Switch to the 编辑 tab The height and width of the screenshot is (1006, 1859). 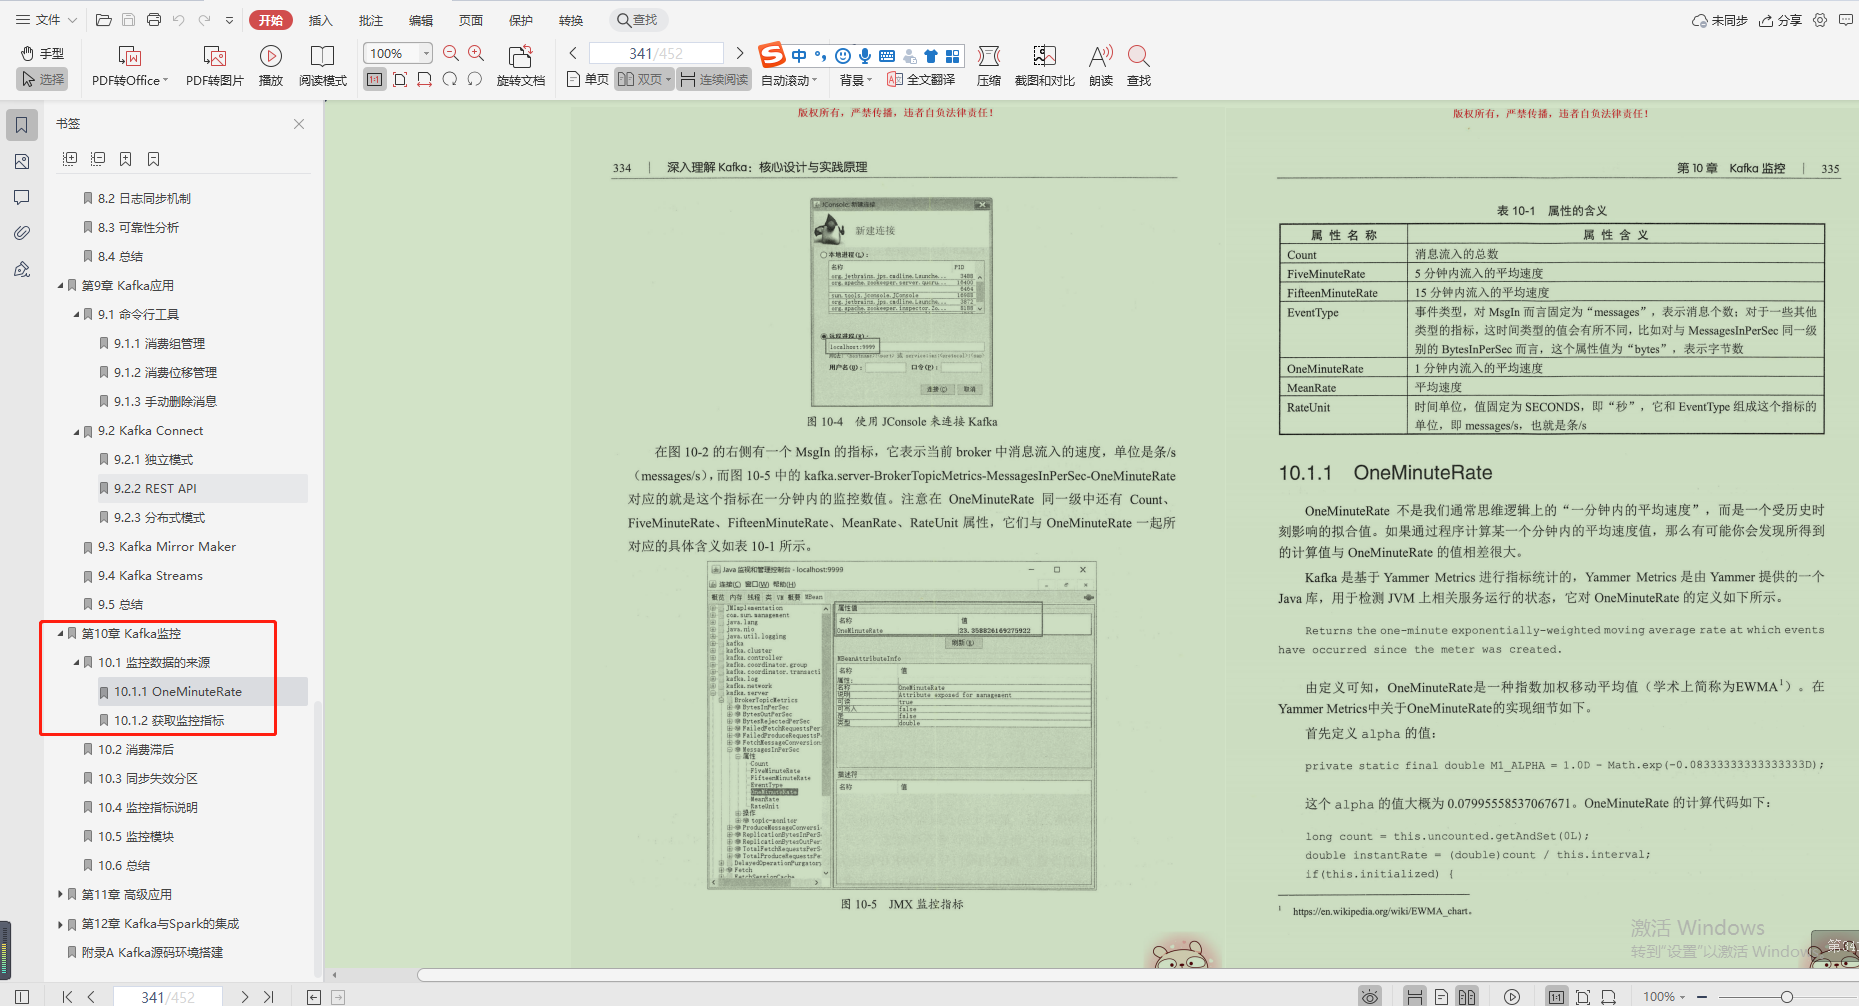(x=421, y=20)
